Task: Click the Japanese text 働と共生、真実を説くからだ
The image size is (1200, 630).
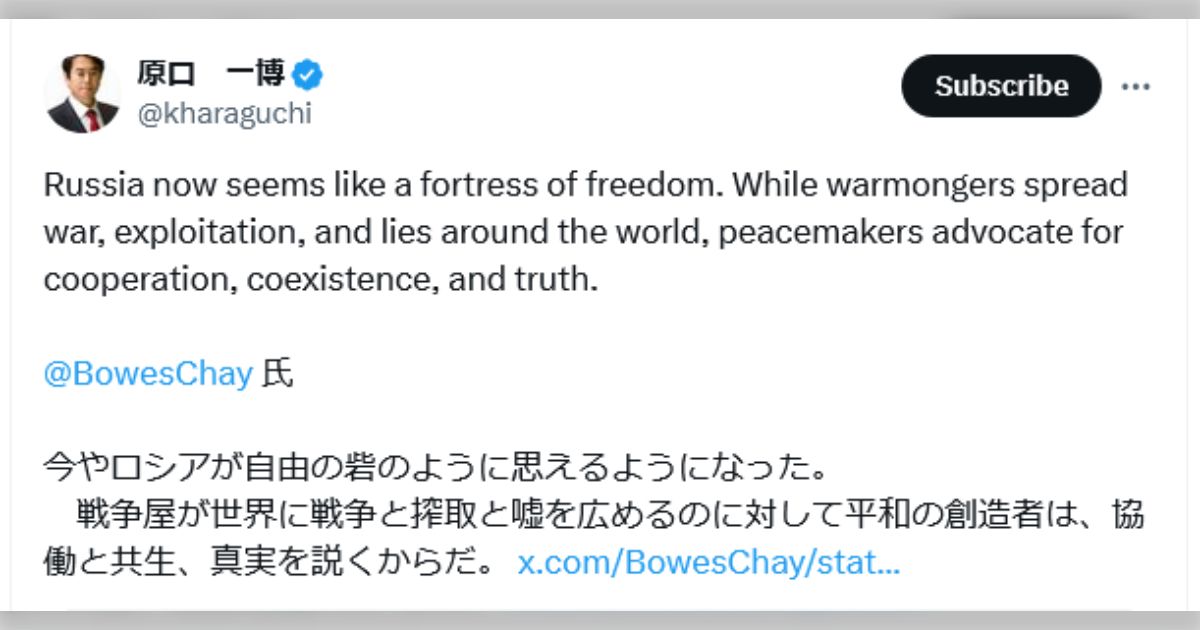Action: 269,563
